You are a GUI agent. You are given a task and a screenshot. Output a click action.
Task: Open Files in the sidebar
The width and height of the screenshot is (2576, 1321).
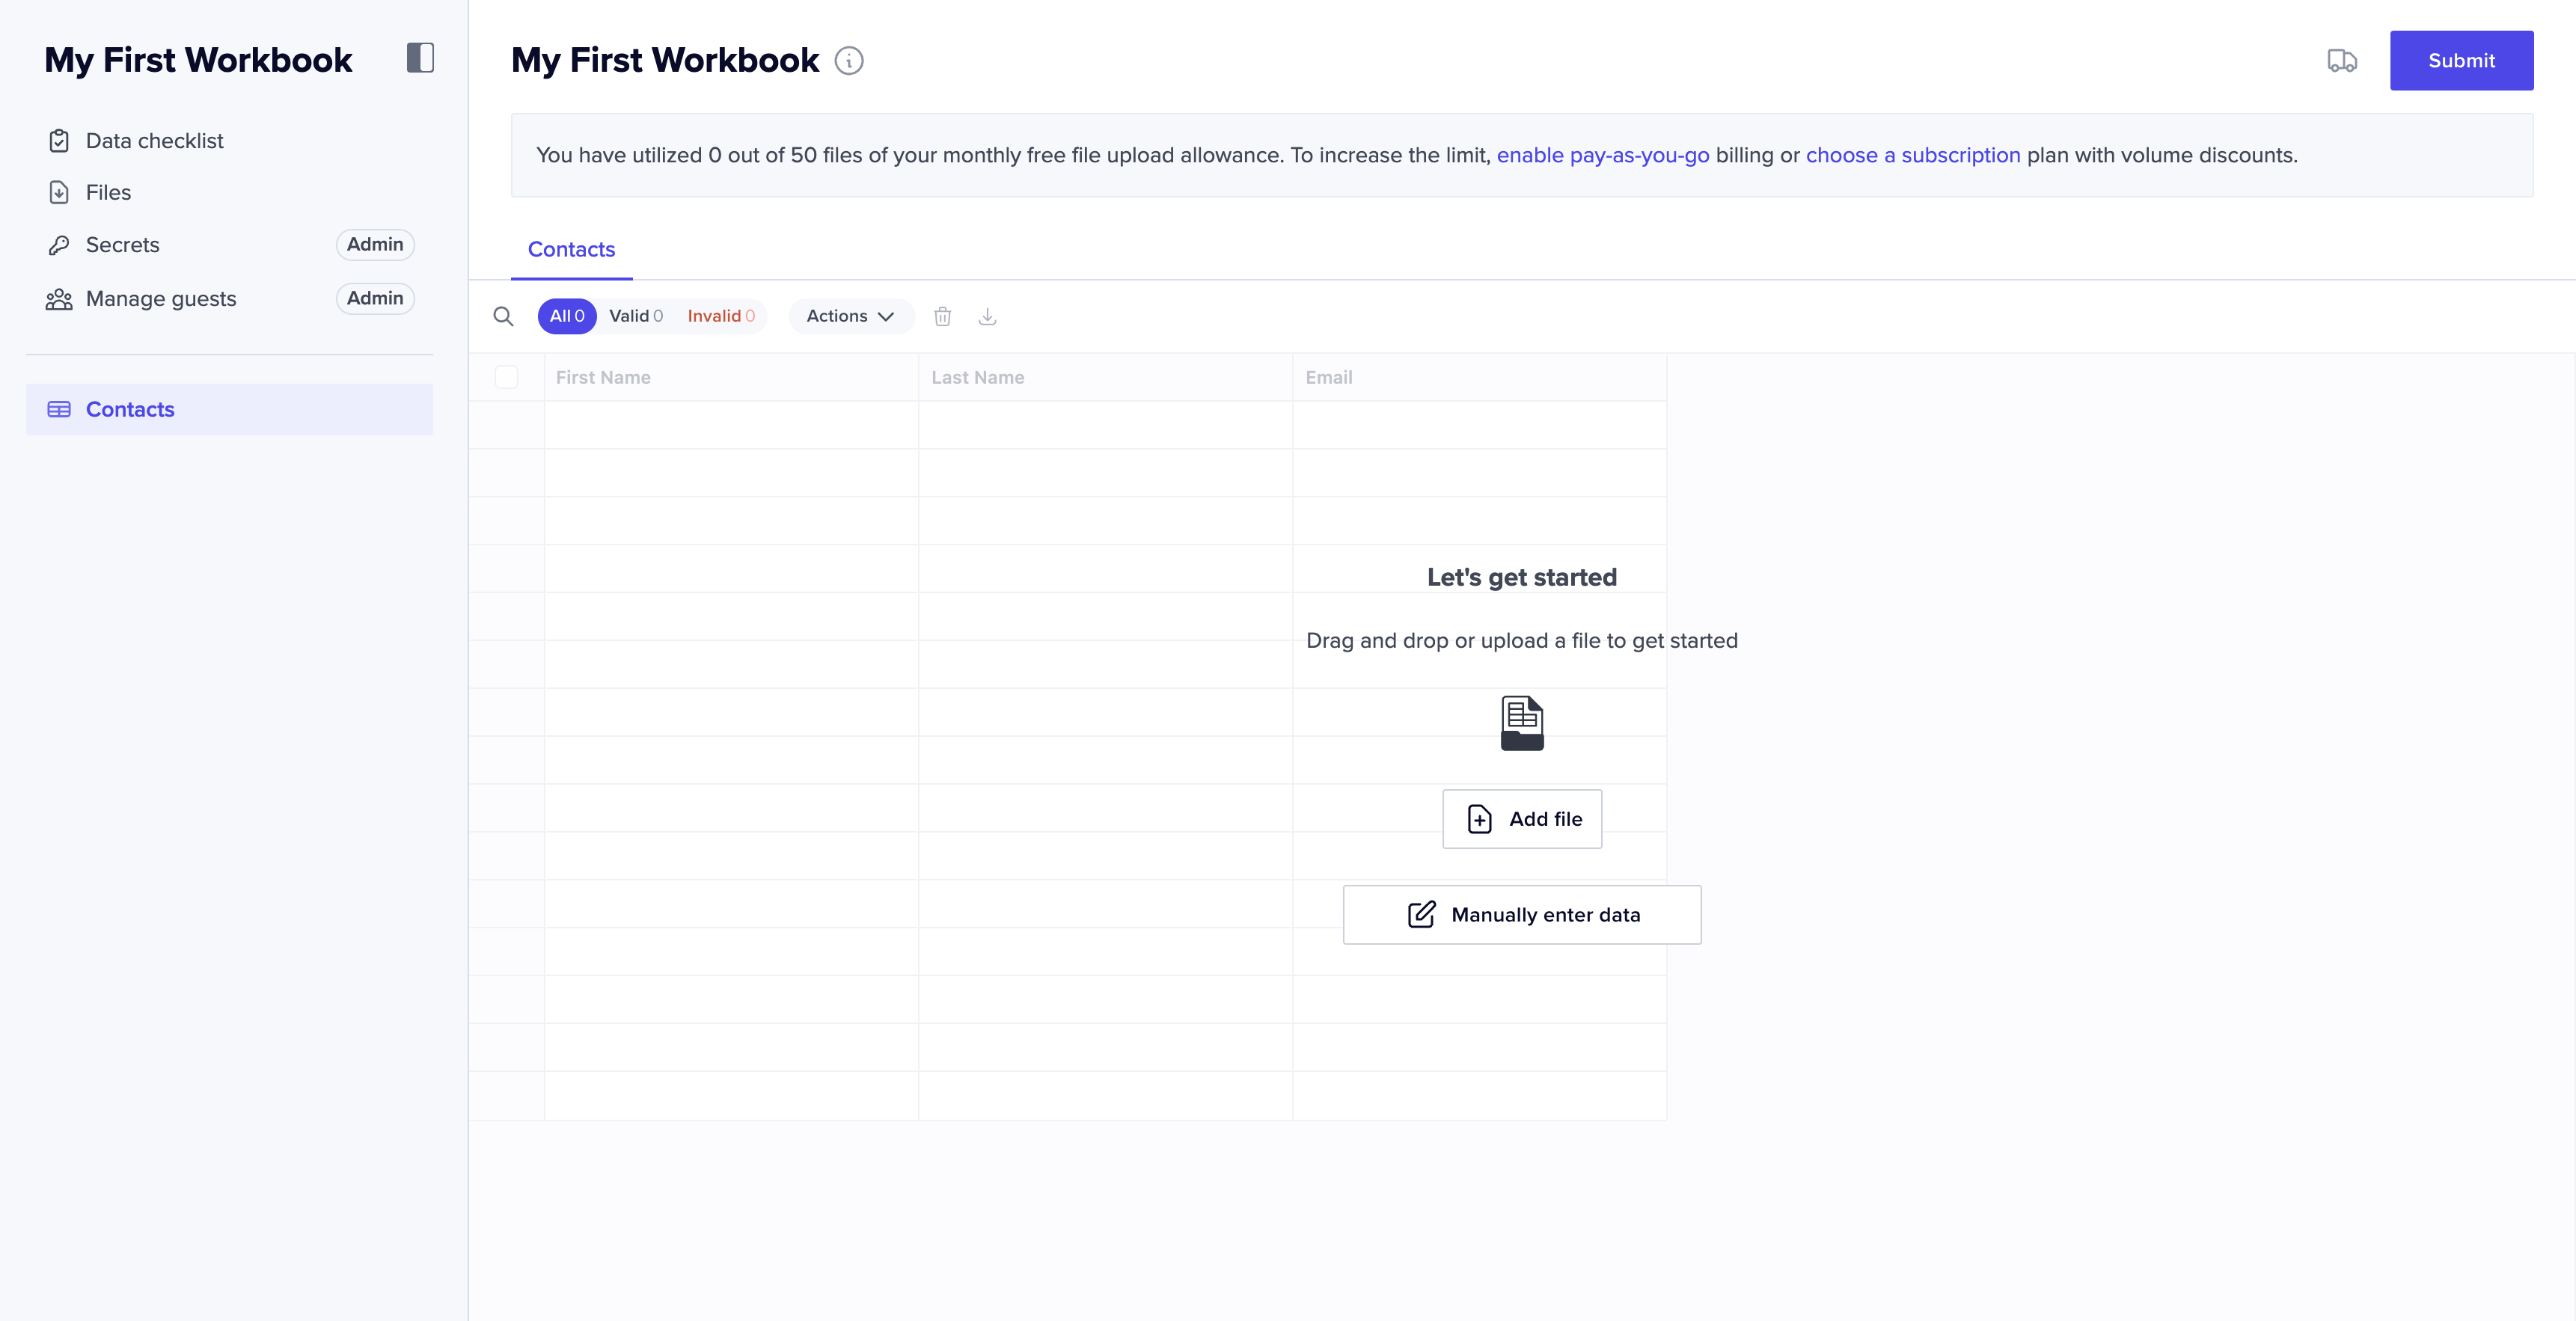108,192
